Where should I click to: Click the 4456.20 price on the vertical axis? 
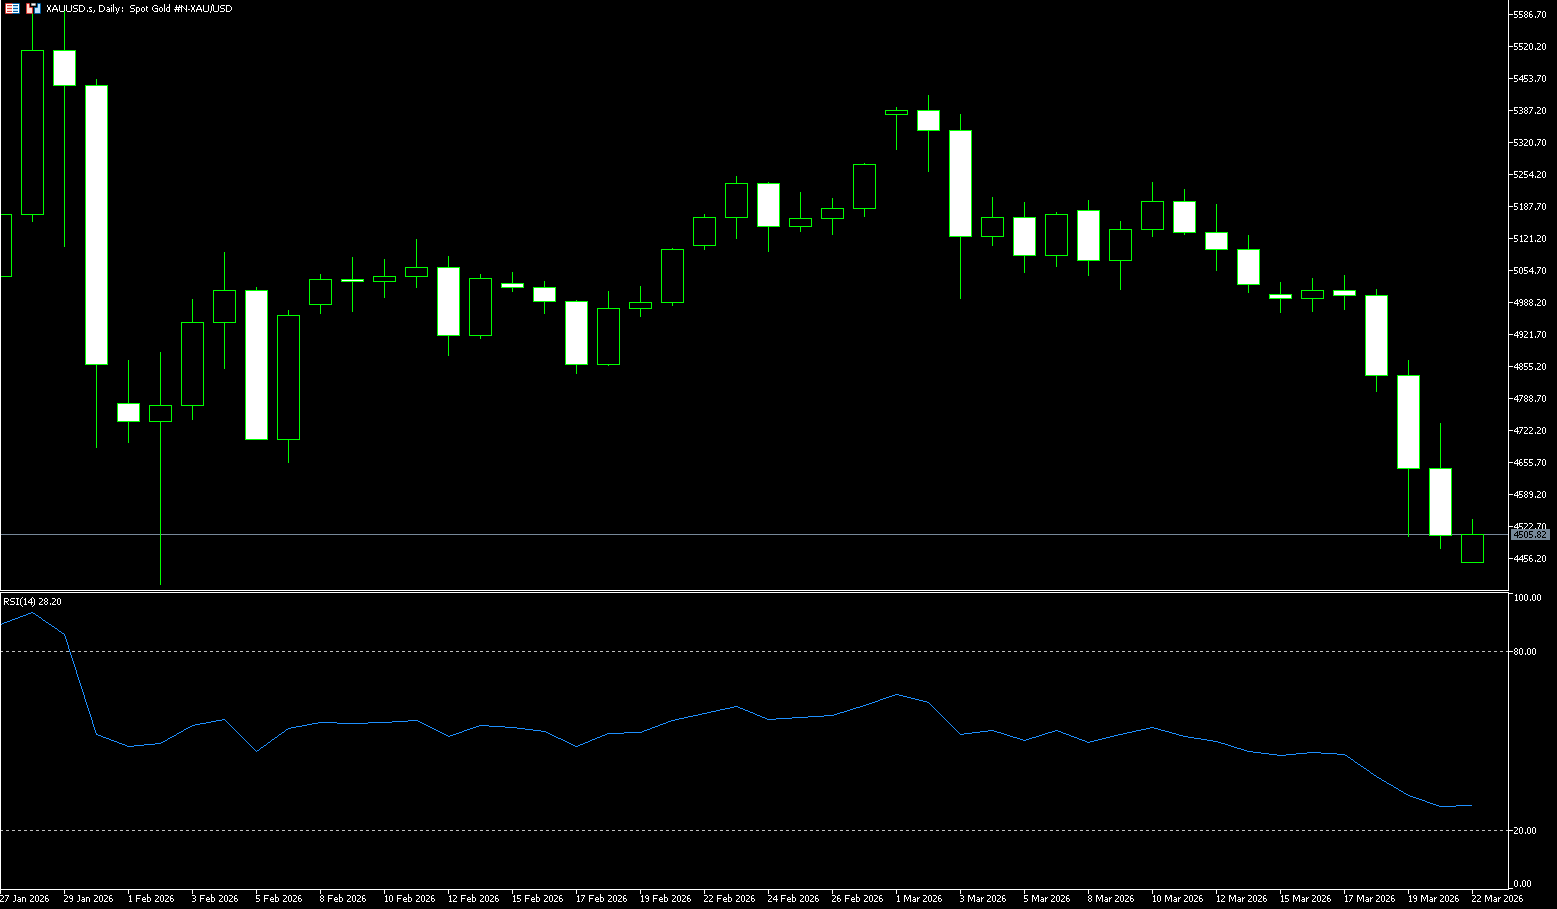coord(1530,559)
